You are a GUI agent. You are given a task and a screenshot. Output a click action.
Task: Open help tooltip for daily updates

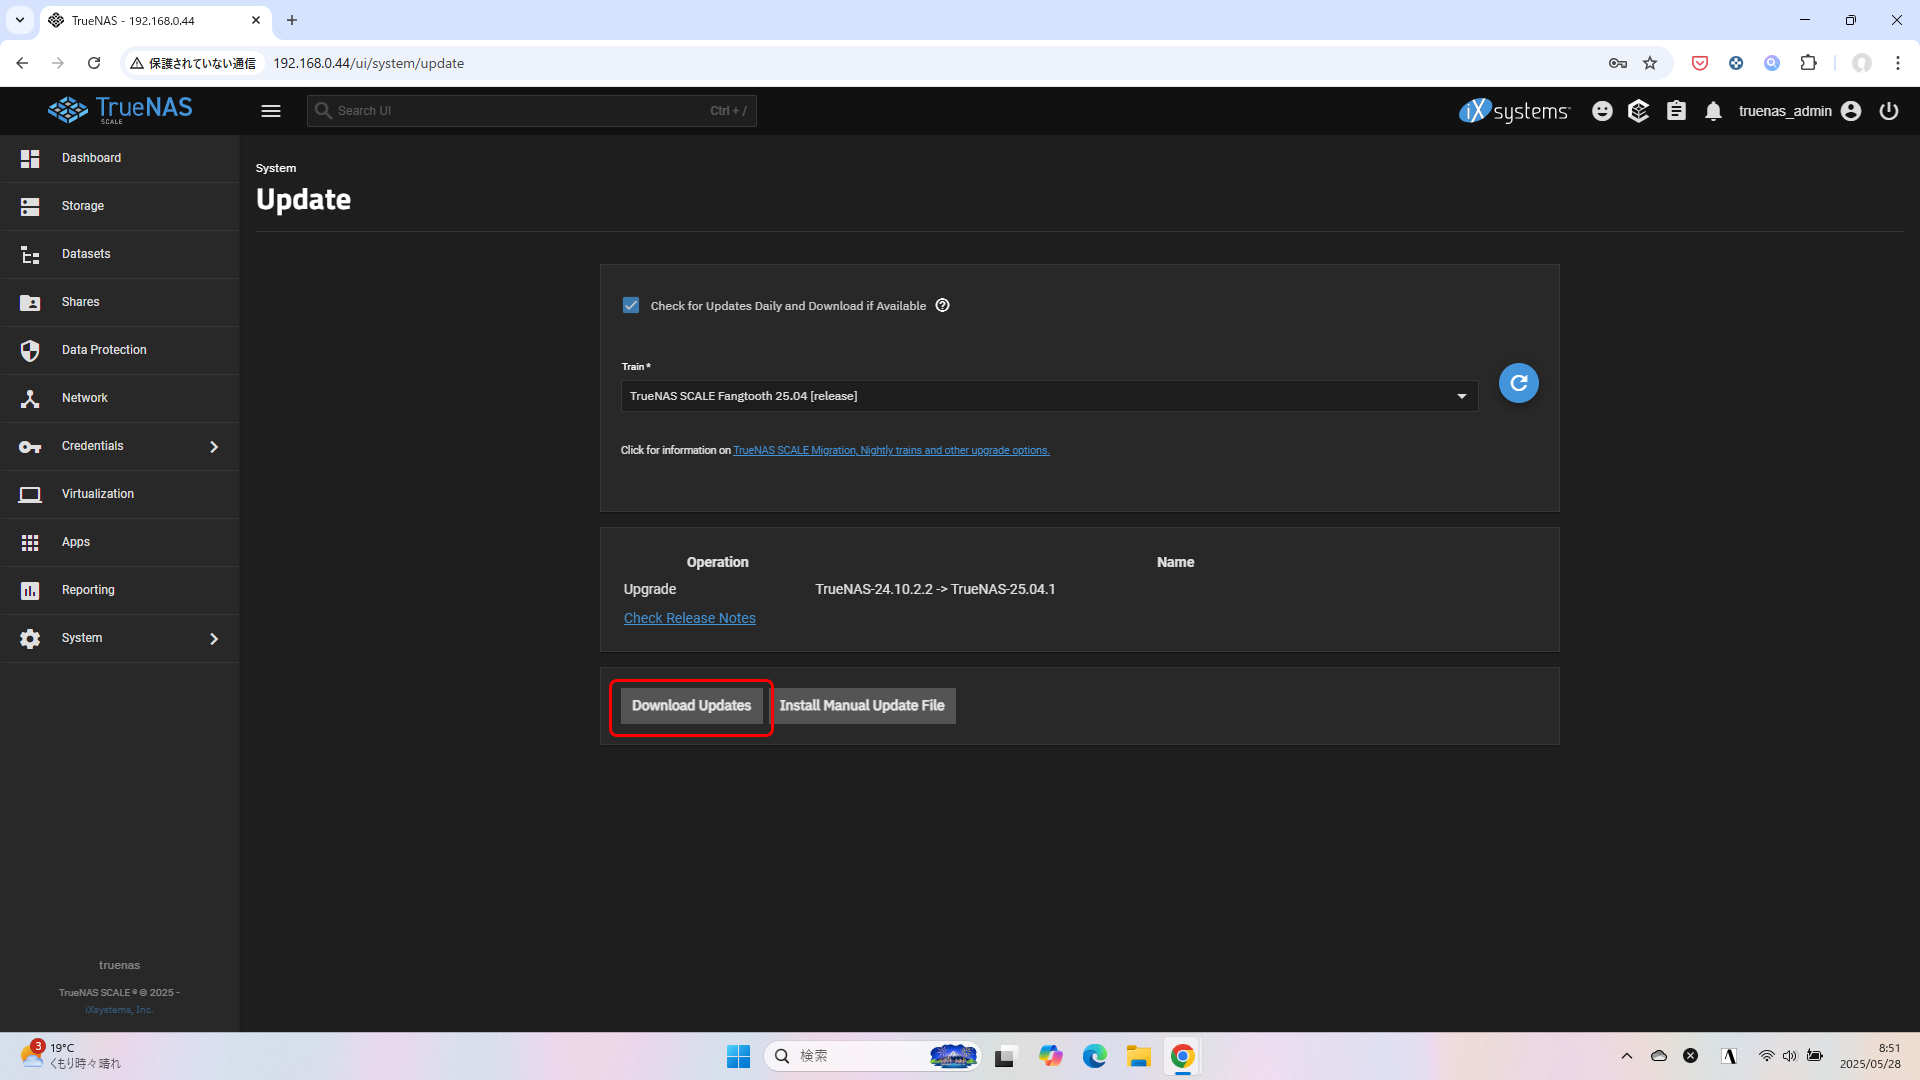point(942,305)
